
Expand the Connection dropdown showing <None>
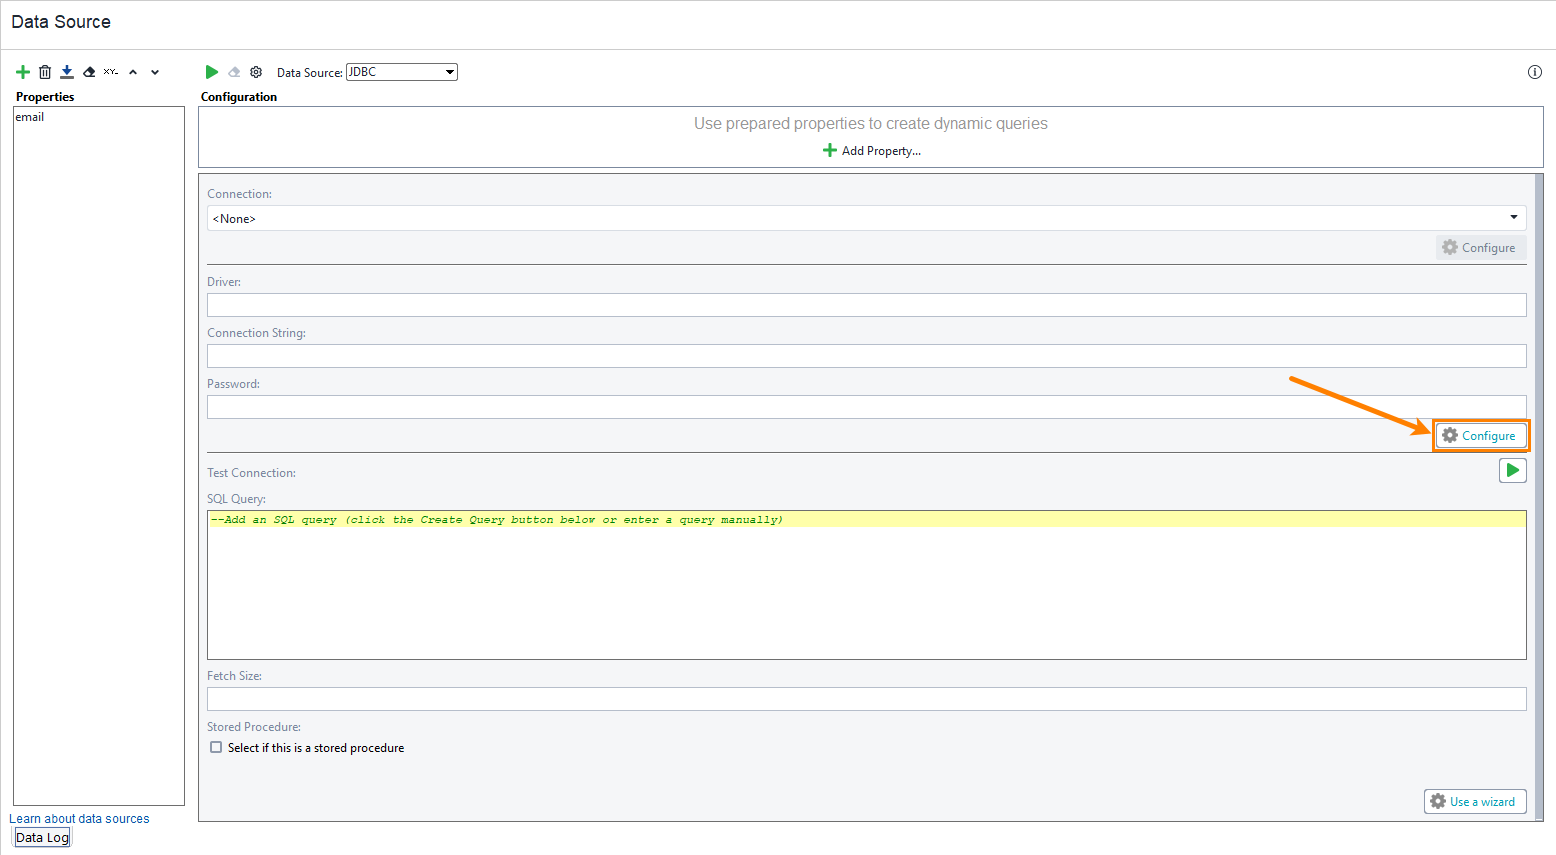1514,217
